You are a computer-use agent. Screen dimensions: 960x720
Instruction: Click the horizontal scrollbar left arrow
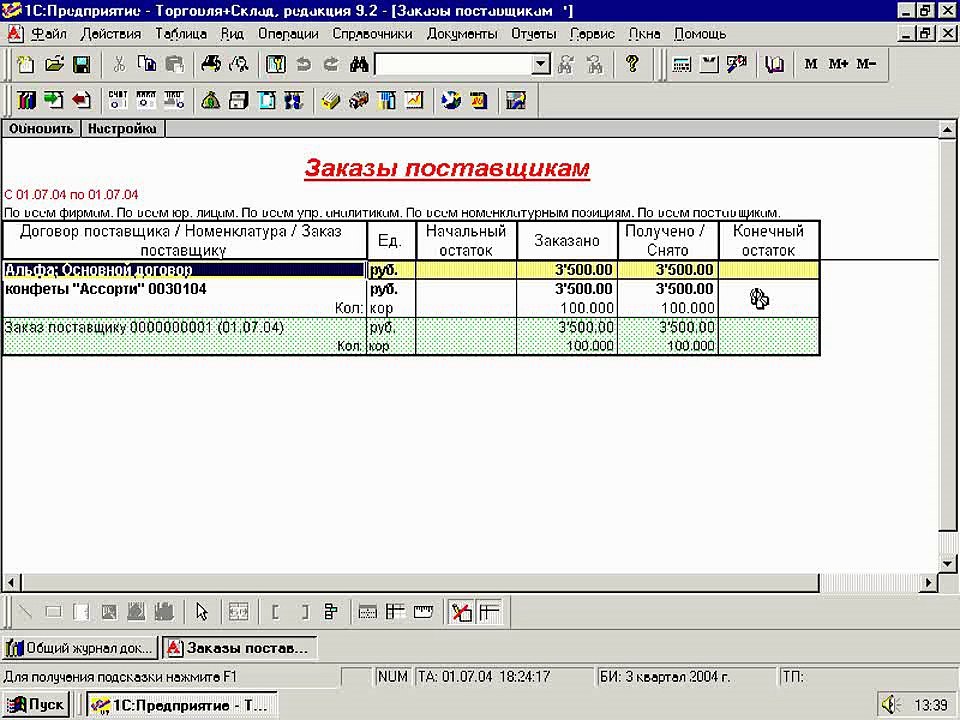[x=12, y=582]
